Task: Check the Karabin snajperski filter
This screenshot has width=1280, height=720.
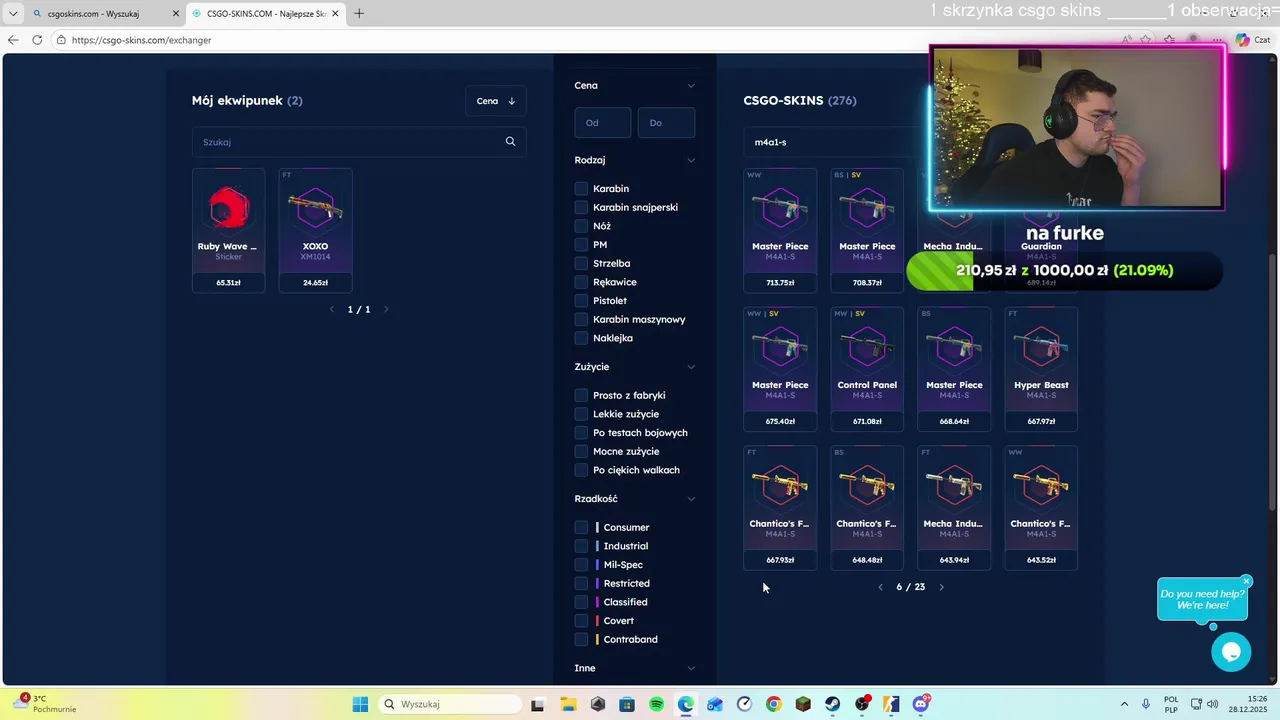Action: tap(581, 207)
